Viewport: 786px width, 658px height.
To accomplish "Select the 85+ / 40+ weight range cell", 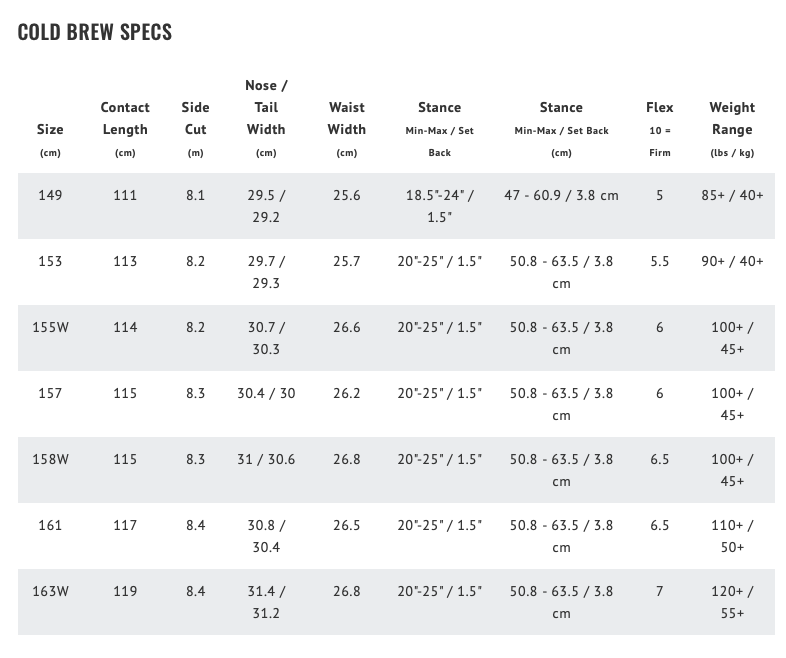I will point(732,195).
